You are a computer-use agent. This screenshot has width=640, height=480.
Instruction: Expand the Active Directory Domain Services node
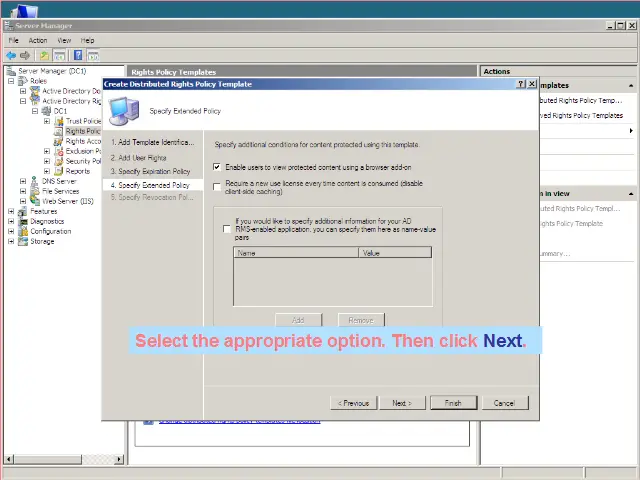point(23,91)
